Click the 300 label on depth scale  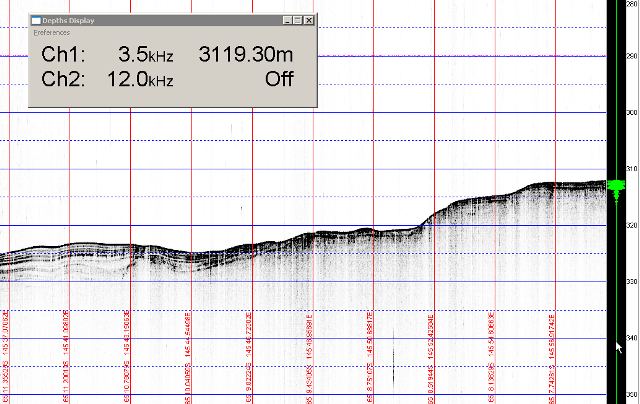coord(632,113)
